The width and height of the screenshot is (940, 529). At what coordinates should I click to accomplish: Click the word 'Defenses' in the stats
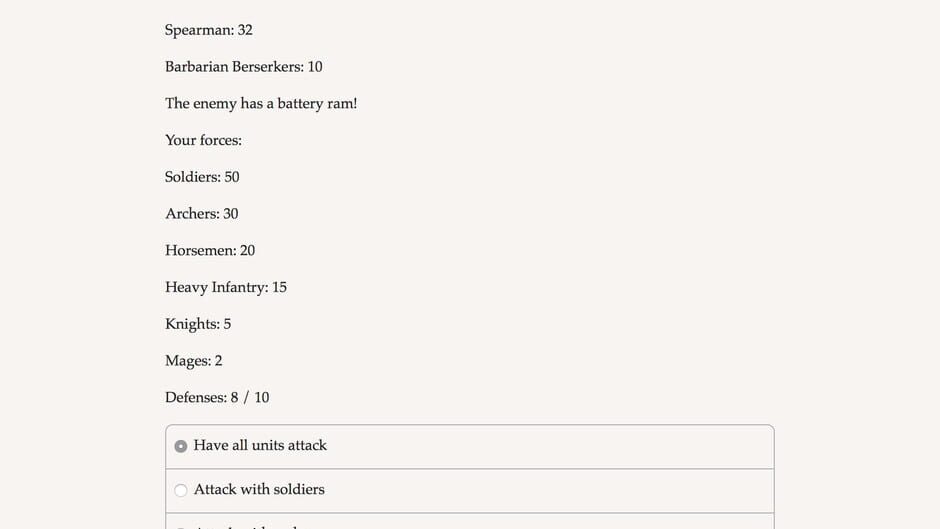(x=194, y=397)
